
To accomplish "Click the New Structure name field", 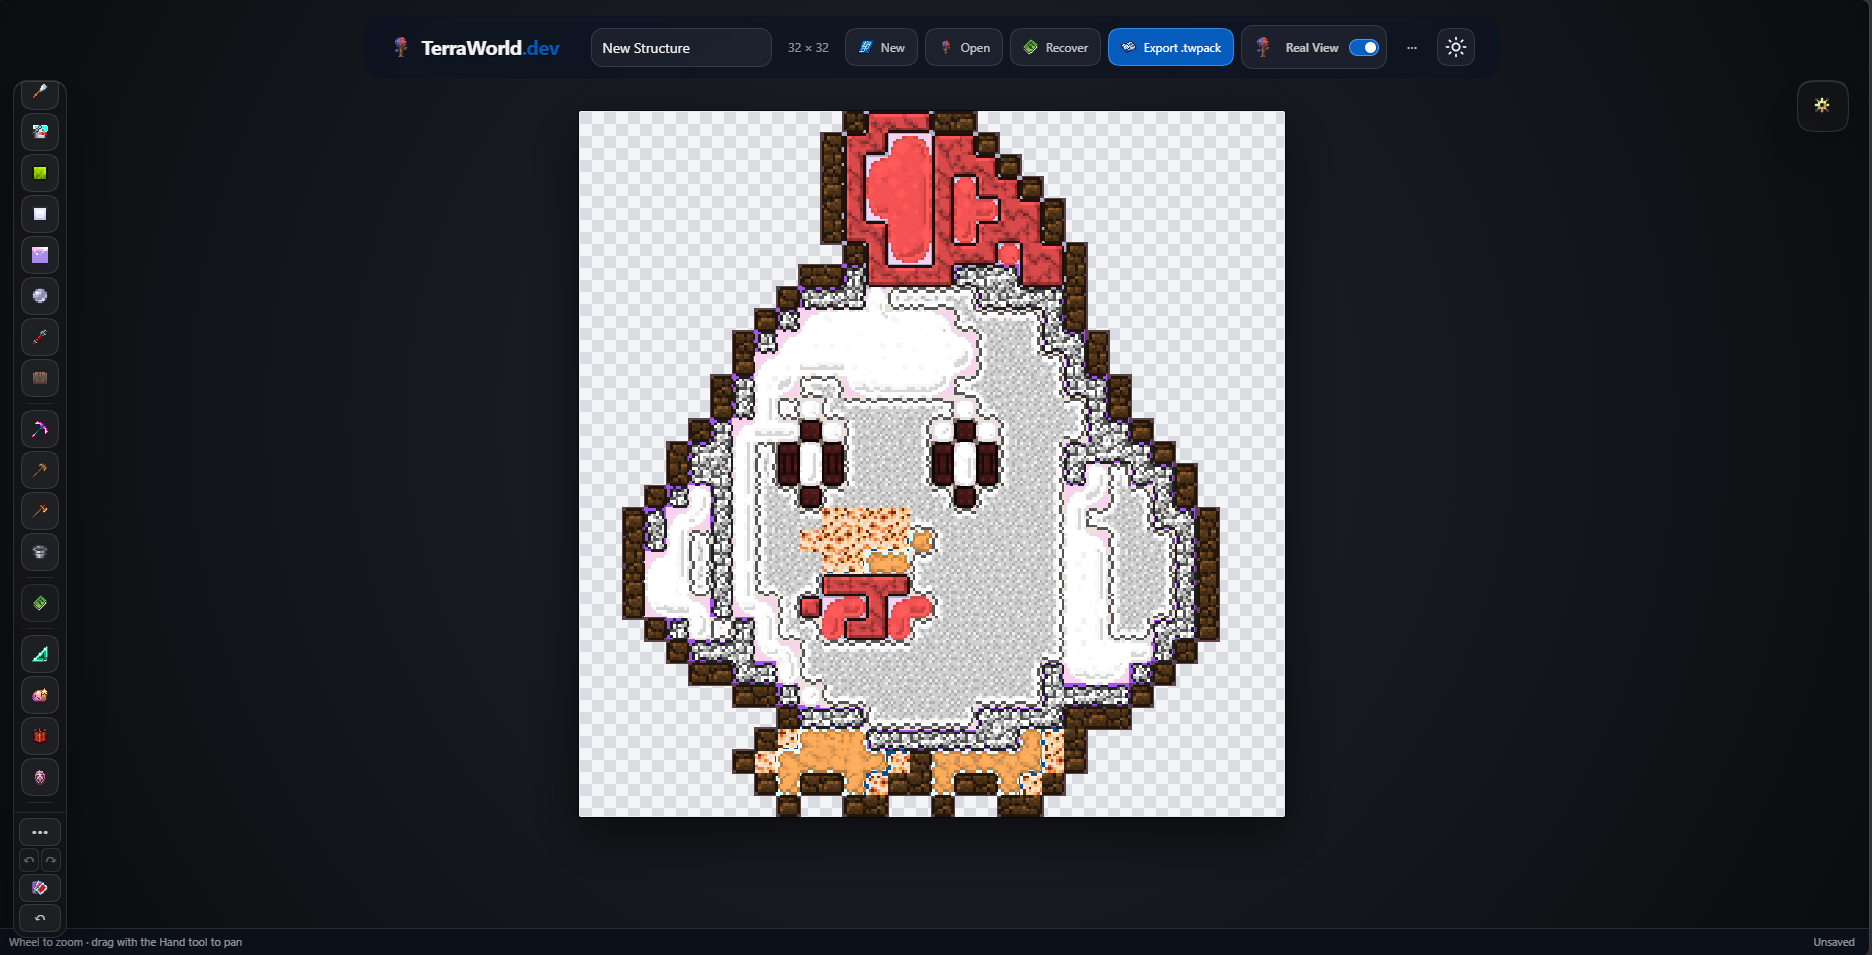I will tap(681, 47).
